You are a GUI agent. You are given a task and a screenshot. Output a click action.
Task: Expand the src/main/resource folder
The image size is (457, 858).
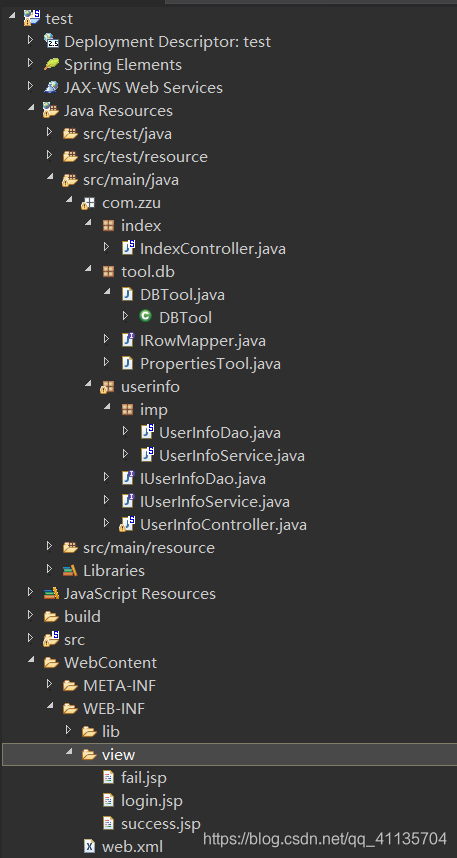click(x=50, y=547)
